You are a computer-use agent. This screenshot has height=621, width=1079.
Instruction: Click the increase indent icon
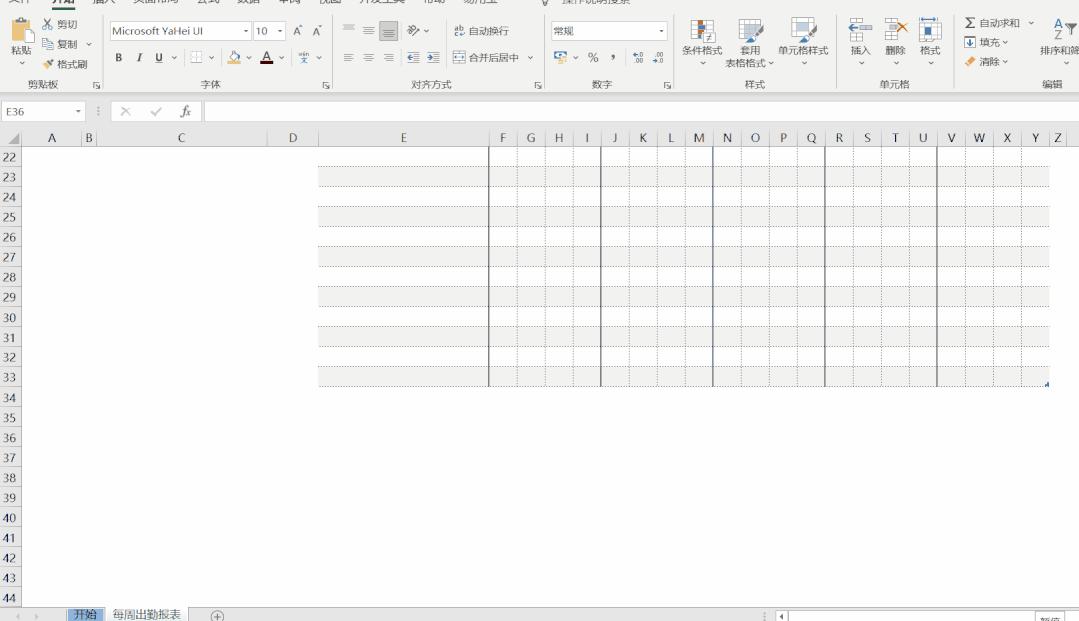coord(433,58)
